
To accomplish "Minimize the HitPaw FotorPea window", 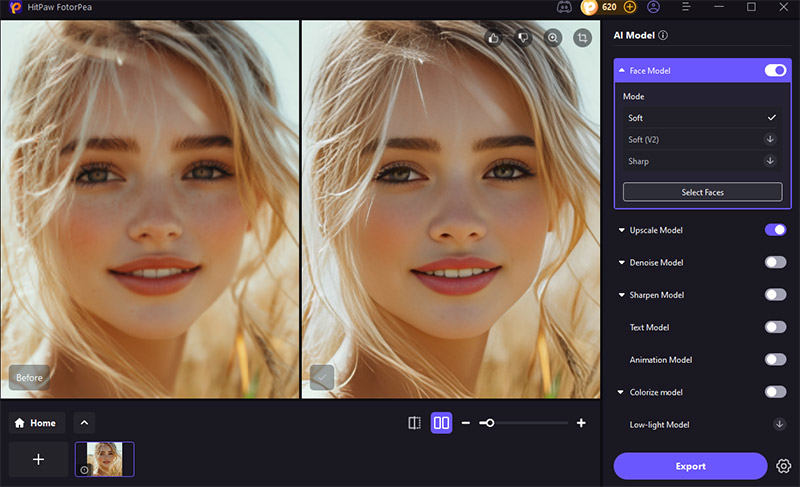I will (x=719, y=7).
